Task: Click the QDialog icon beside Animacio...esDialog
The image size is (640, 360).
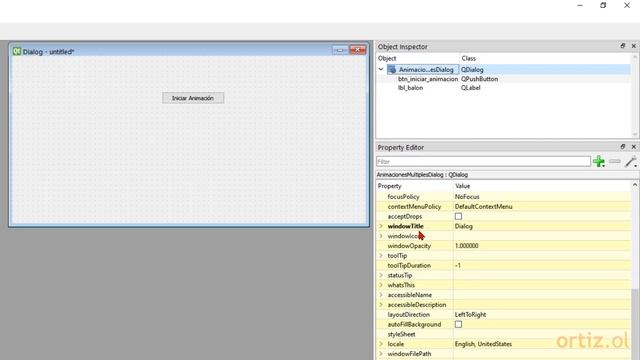Action: 392,70
